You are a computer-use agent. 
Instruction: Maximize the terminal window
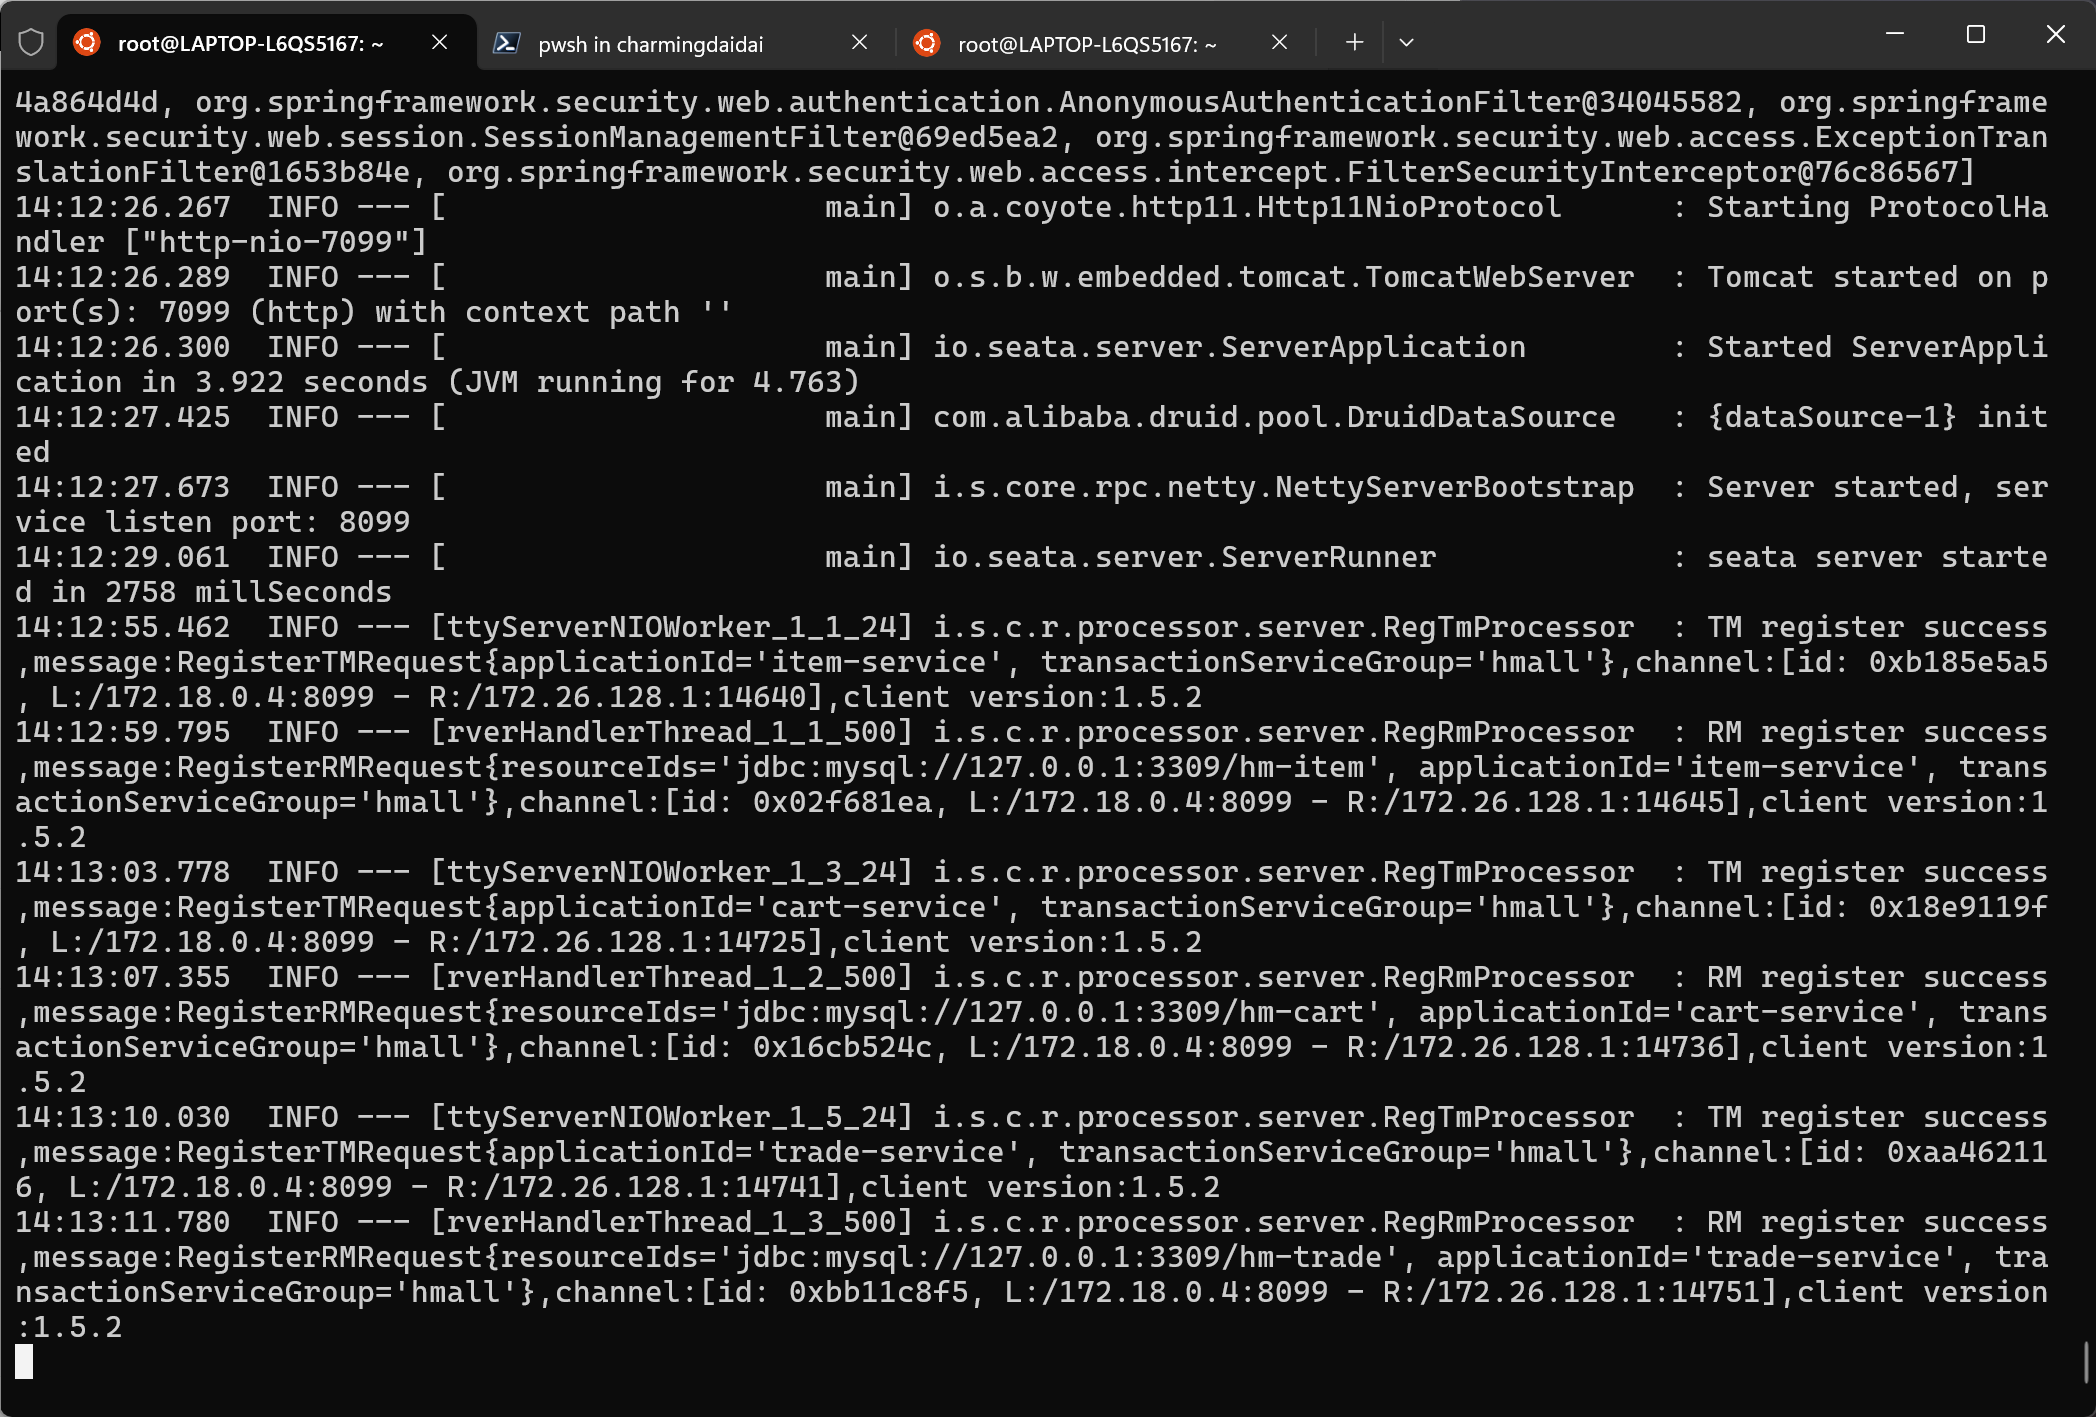1975,35
